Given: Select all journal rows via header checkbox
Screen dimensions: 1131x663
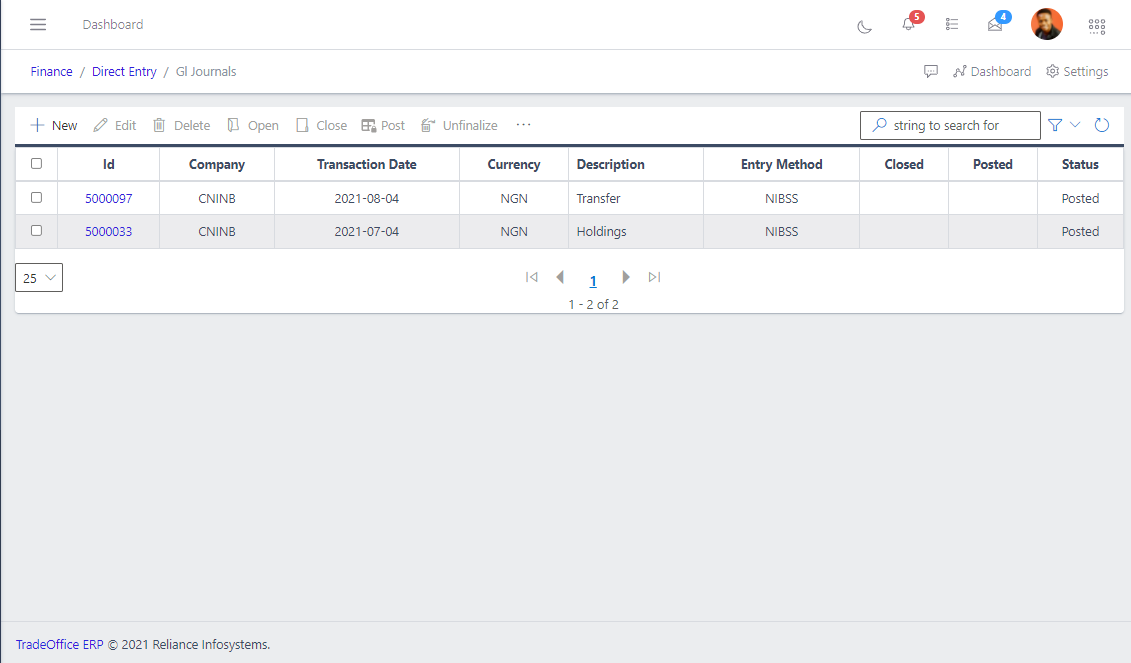Looking at the screenshot, I should click(36, 164).
